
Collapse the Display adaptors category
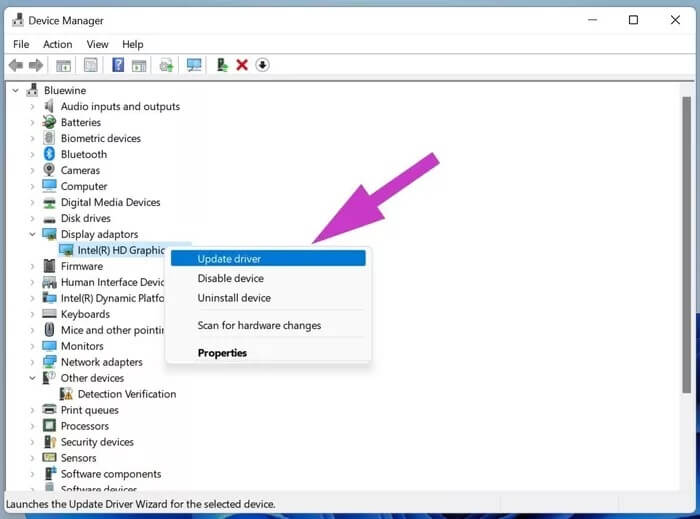(x=32, y=234)
